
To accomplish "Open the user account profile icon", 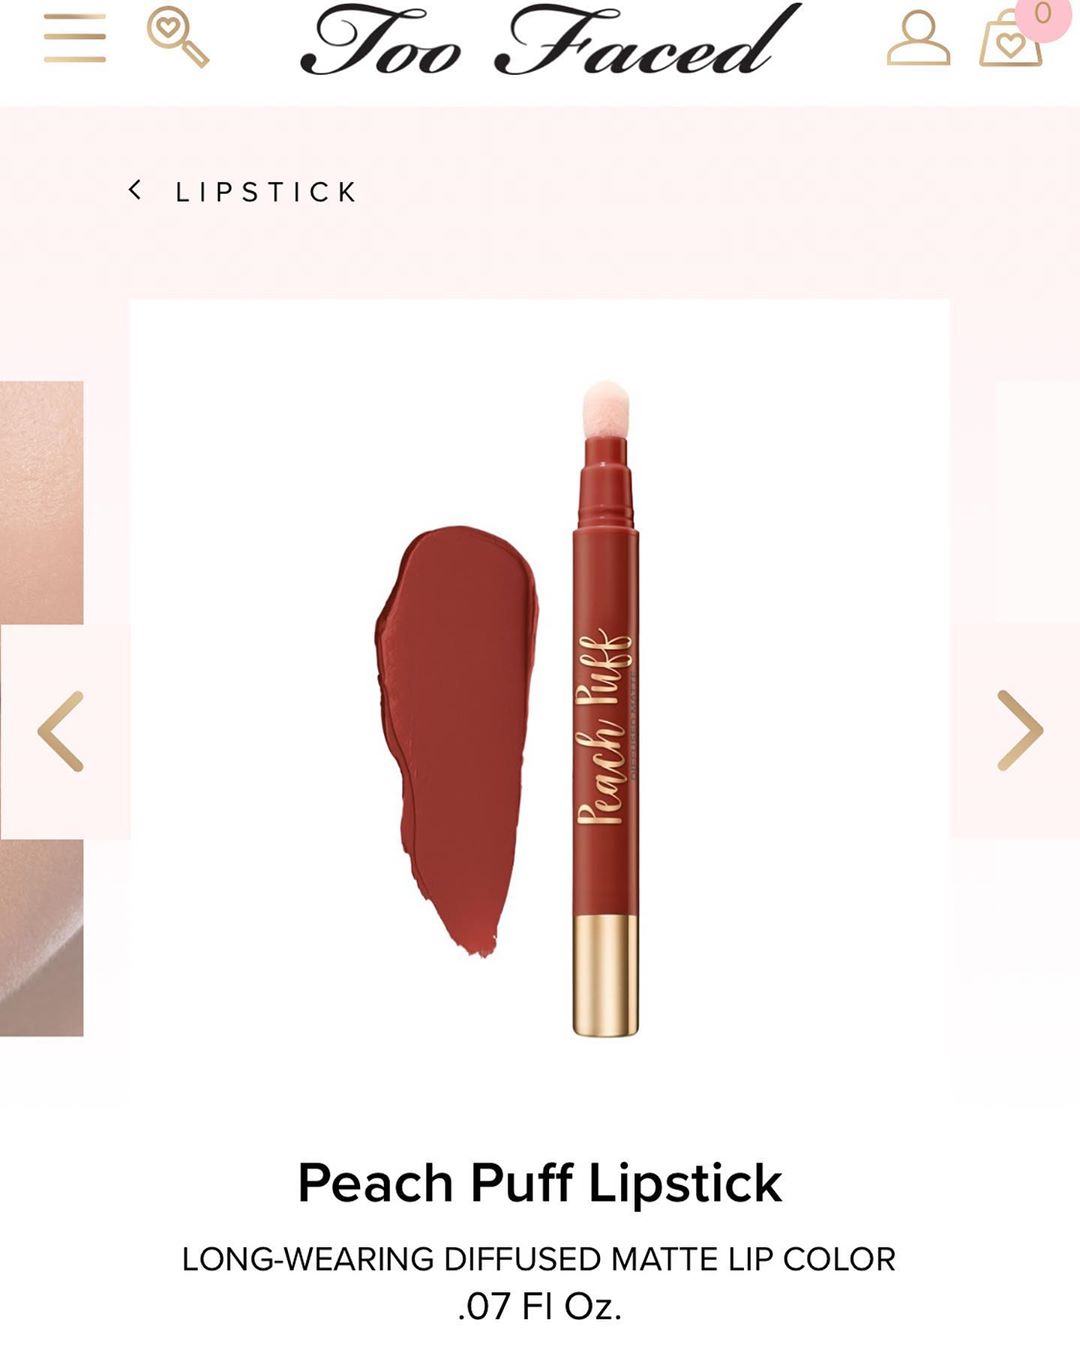I will [918, 39].
